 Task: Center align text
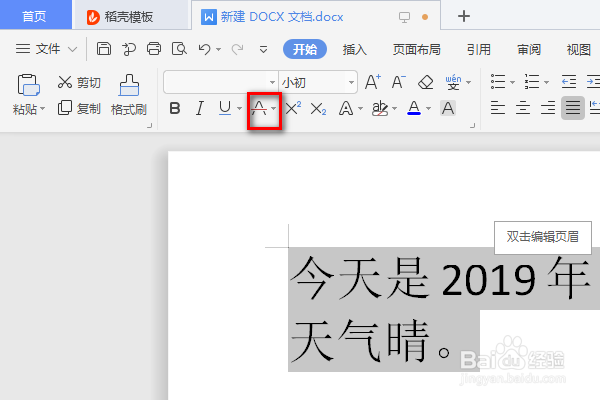(523, 108)
